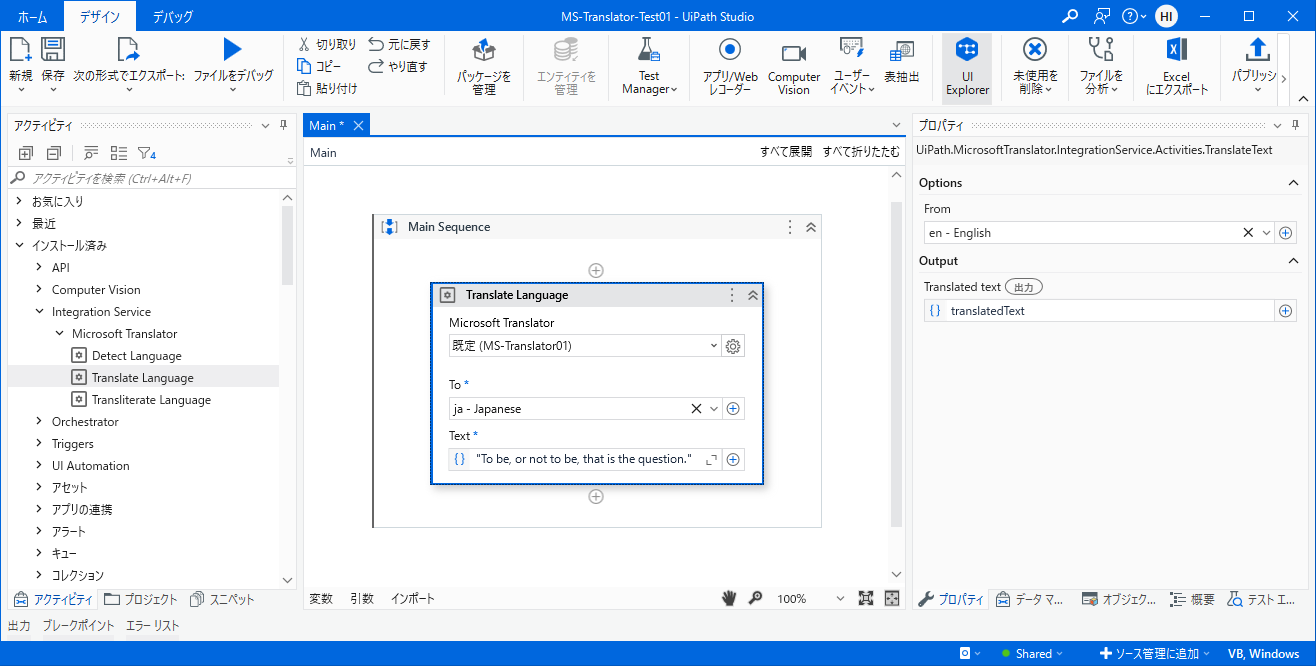Open search magnifier in title bar
This screenshot has width=1316, height=666.
pos(1070,16)
